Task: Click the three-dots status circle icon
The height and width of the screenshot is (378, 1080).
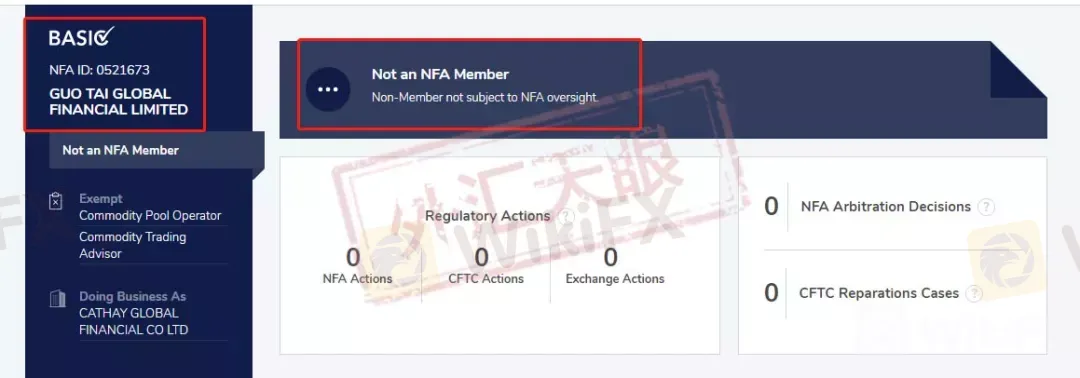Action: click(x=328, y=90)
